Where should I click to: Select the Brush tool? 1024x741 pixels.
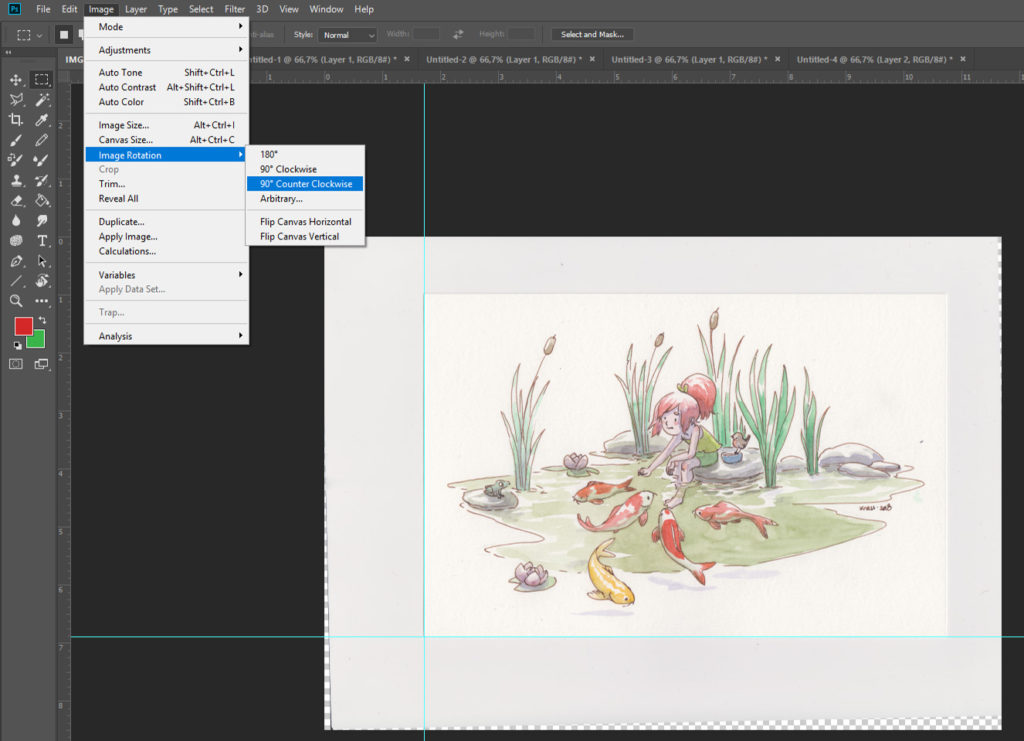[x=16, y=140]
